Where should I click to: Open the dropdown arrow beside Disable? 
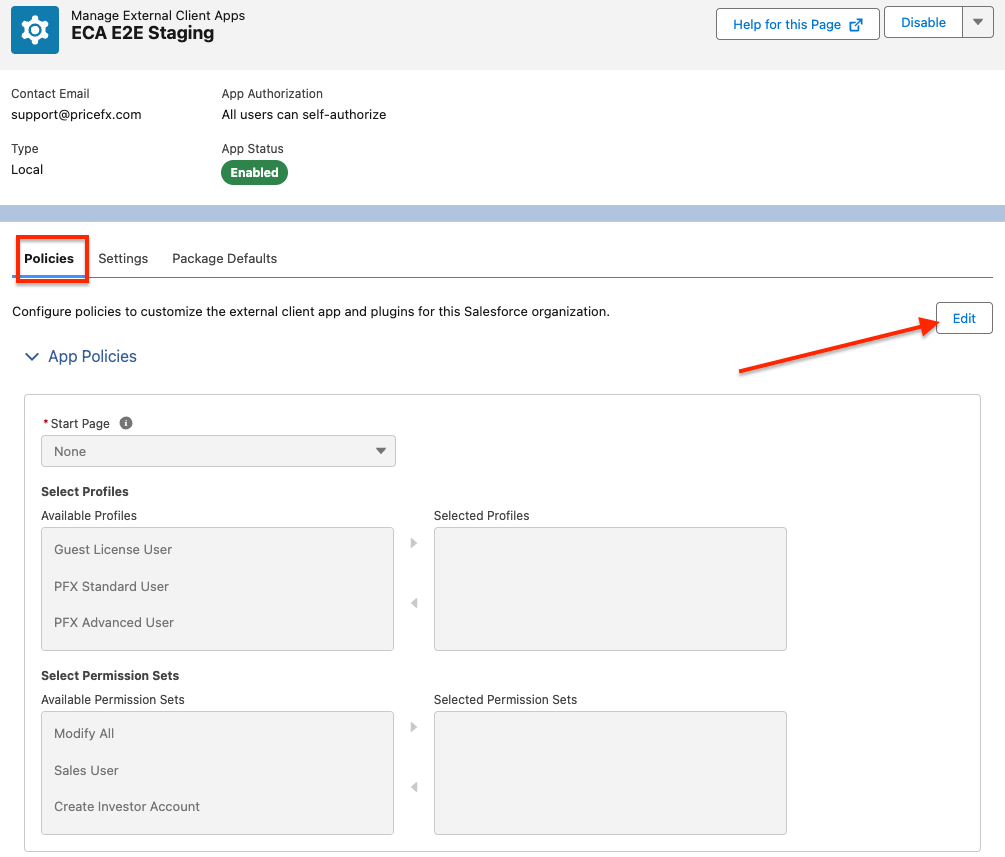tap(977, 24)
